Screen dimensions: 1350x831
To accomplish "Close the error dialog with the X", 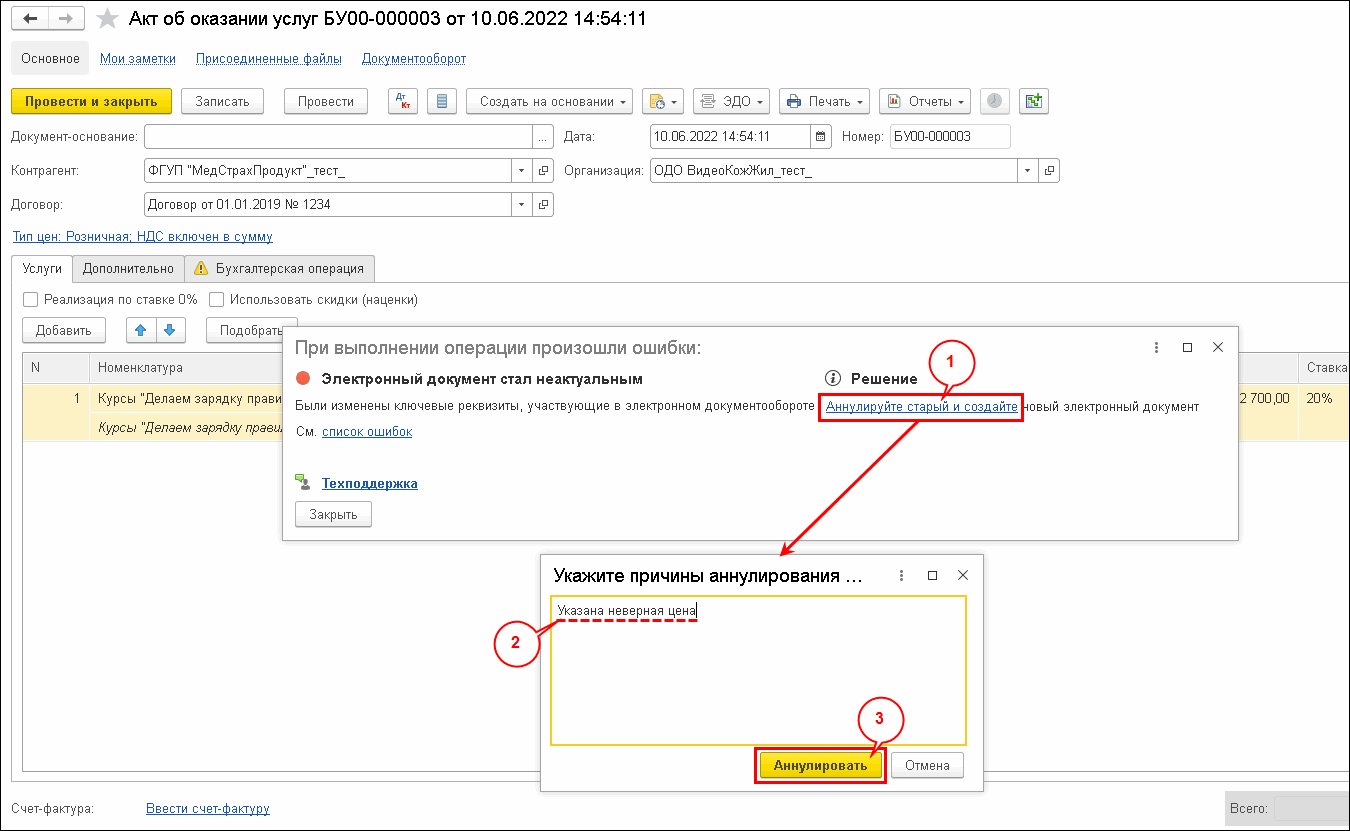I will click(x=1218, y=347).
